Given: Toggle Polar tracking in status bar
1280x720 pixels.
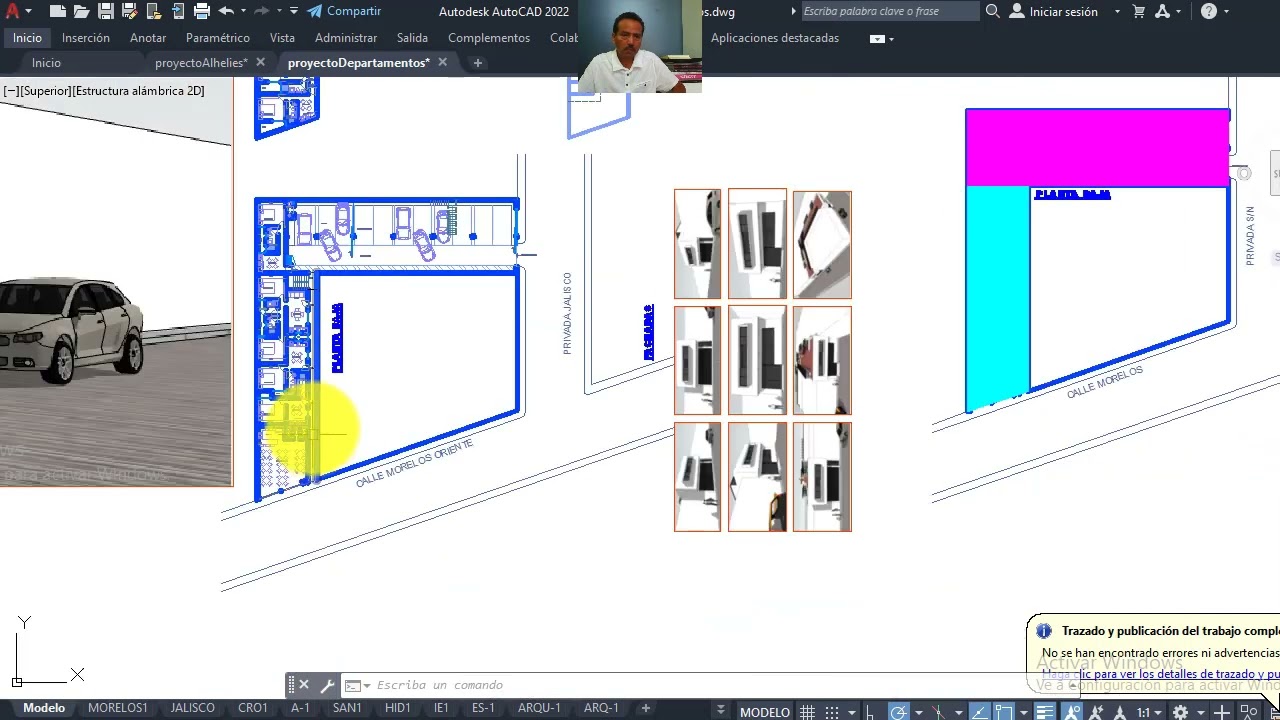Looking at the screenshot, I should (898, 712).
